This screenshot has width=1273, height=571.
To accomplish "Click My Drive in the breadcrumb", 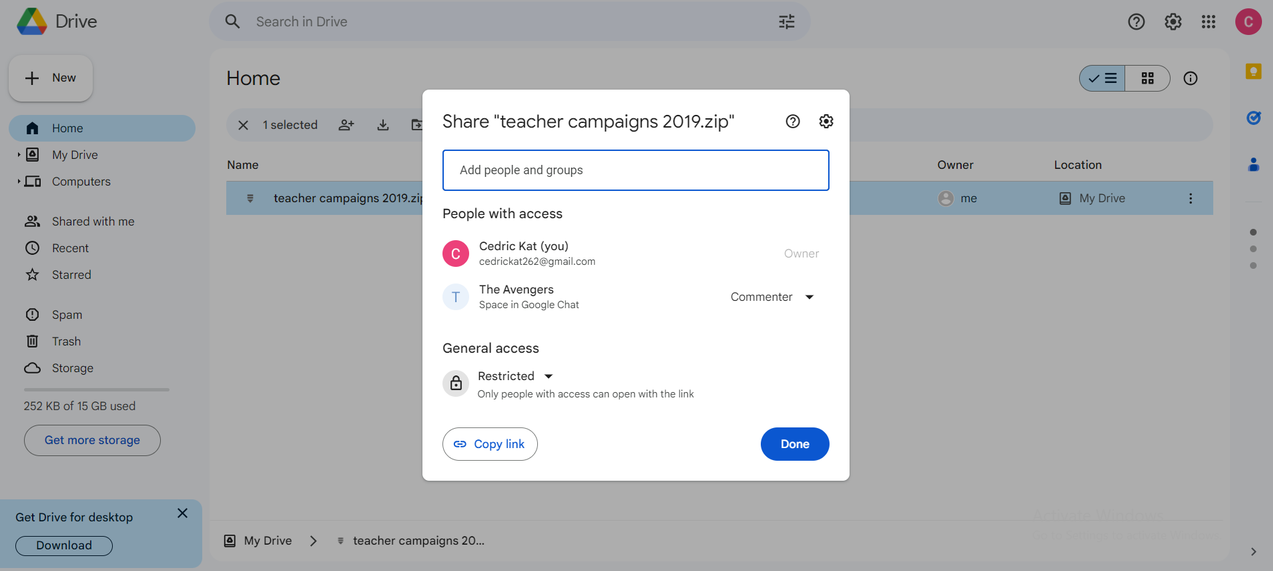I will point(258,541).
